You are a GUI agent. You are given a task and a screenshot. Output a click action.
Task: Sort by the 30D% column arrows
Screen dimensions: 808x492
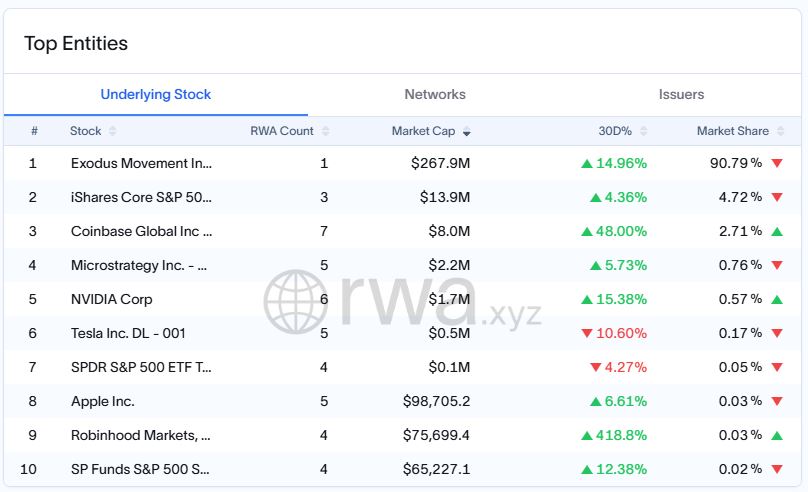point(643,131)
